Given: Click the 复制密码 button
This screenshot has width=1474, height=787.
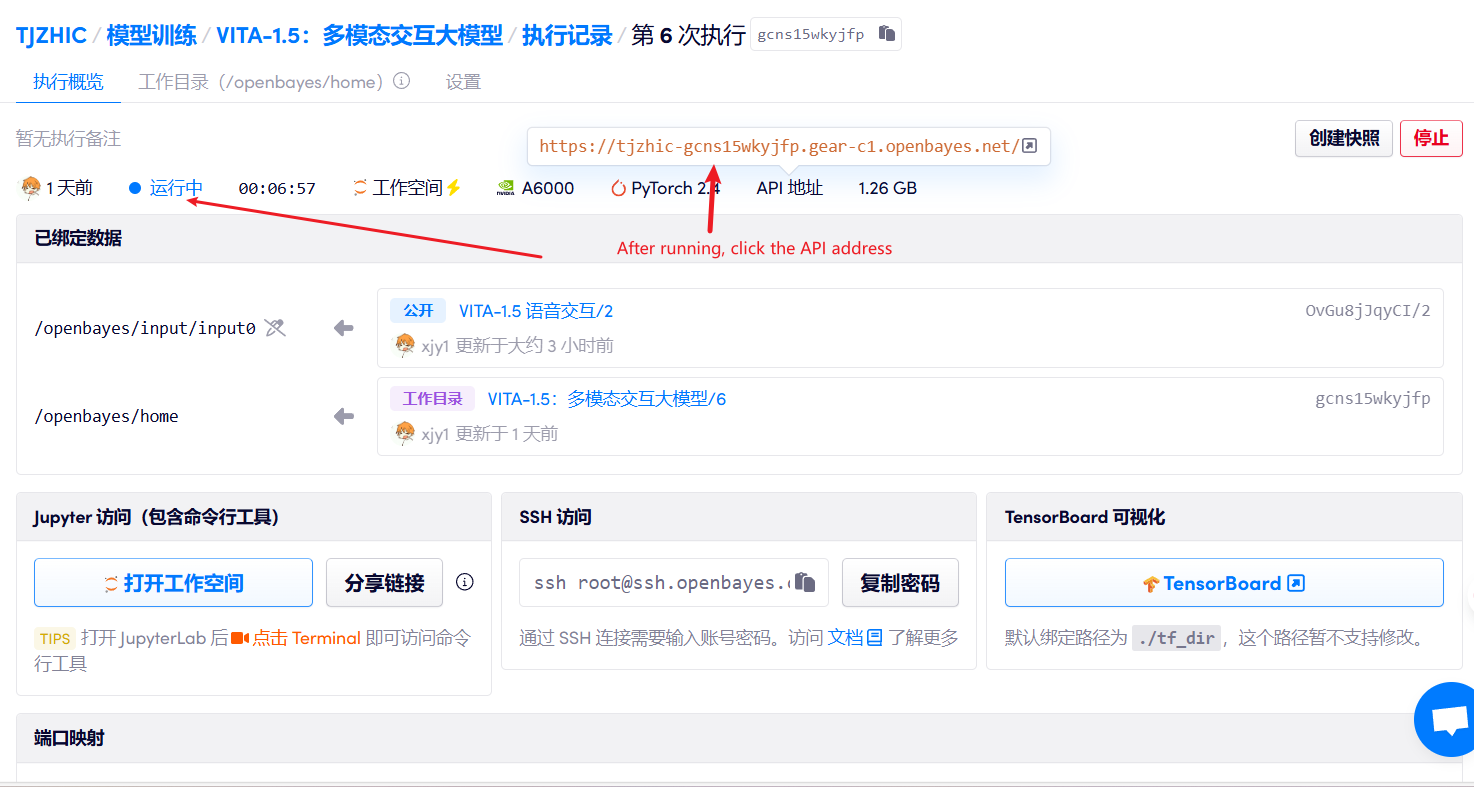Looking at the screenshot, I should click(900, 583).
